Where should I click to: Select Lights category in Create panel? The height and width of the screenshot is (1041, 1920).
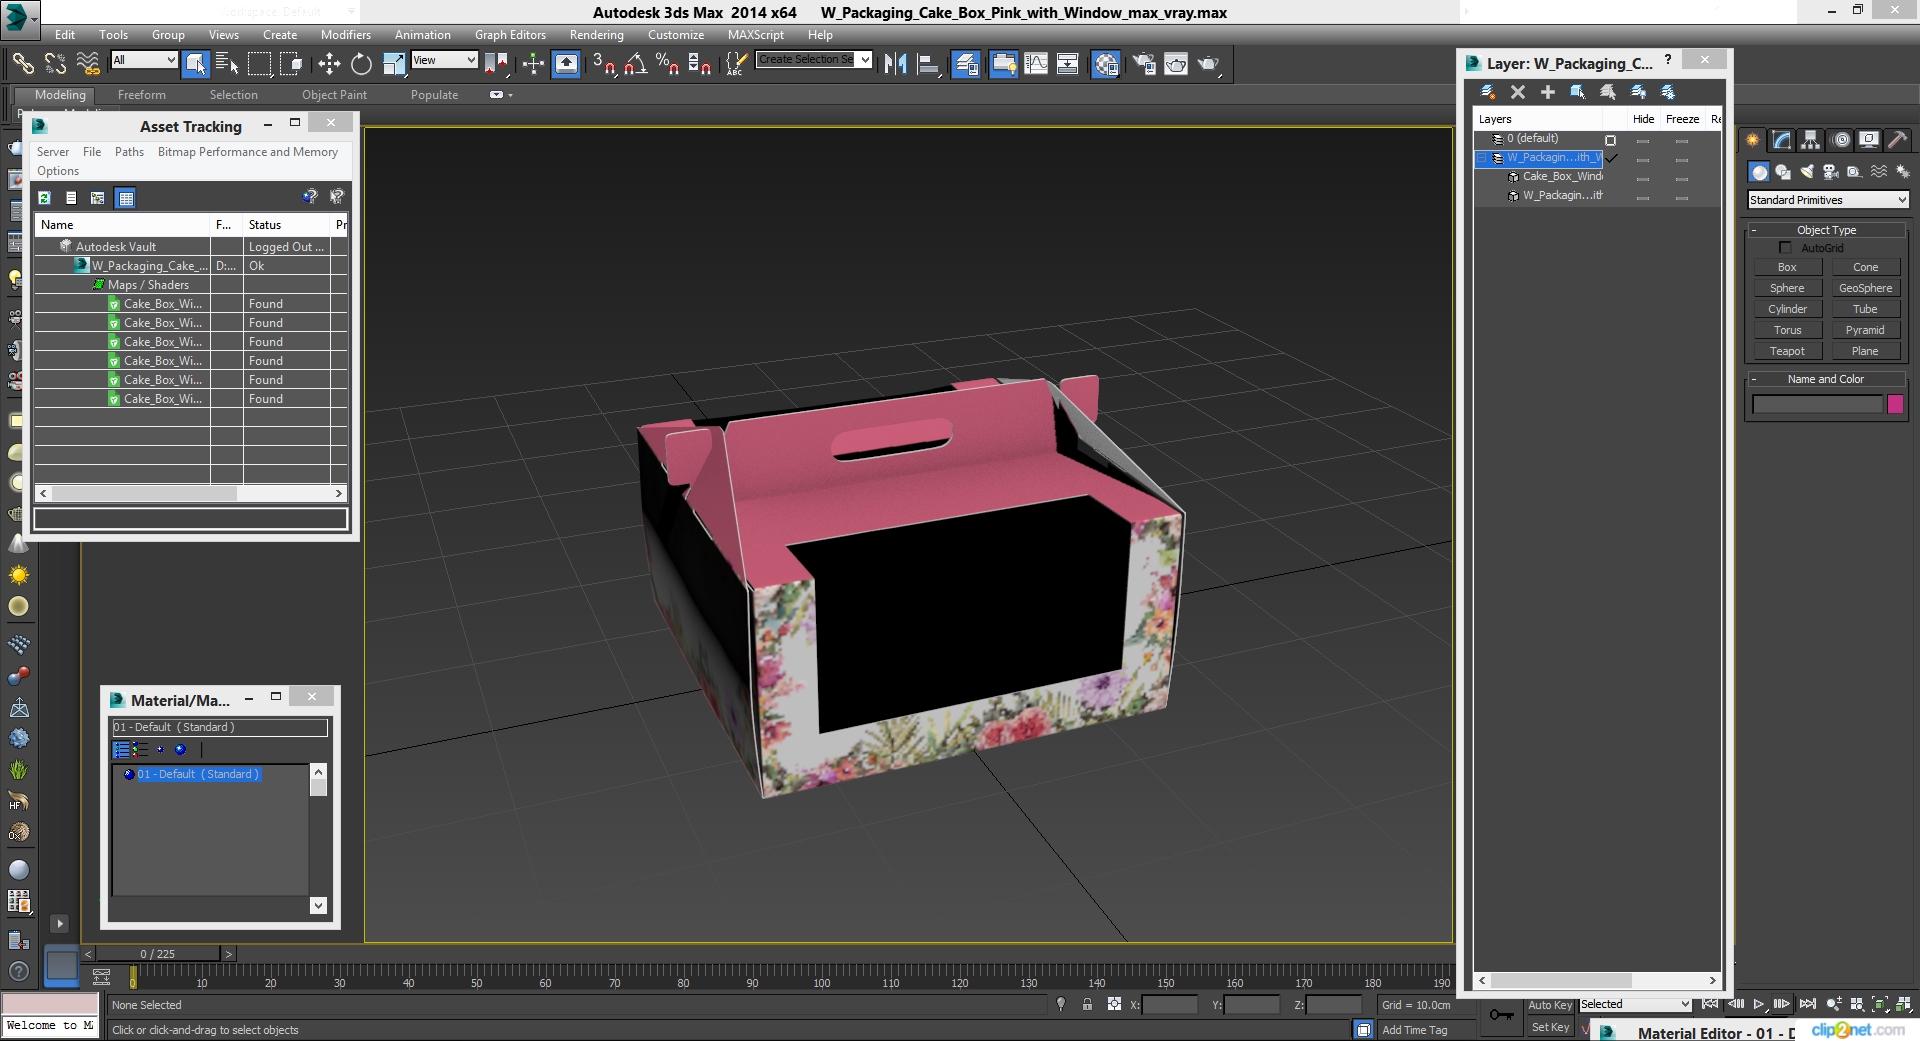pyautogui.click(x=1807, y=172)
